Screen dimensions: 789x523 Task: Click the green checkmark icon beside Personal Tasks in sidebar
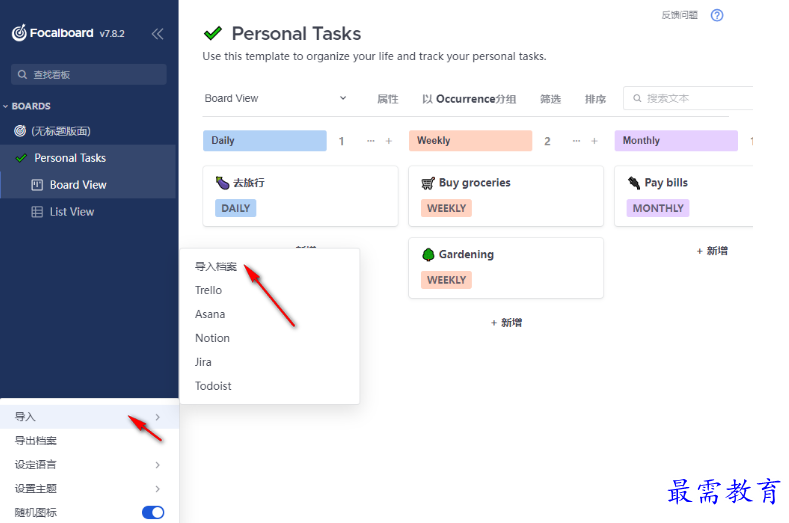(x=21, y=158)
